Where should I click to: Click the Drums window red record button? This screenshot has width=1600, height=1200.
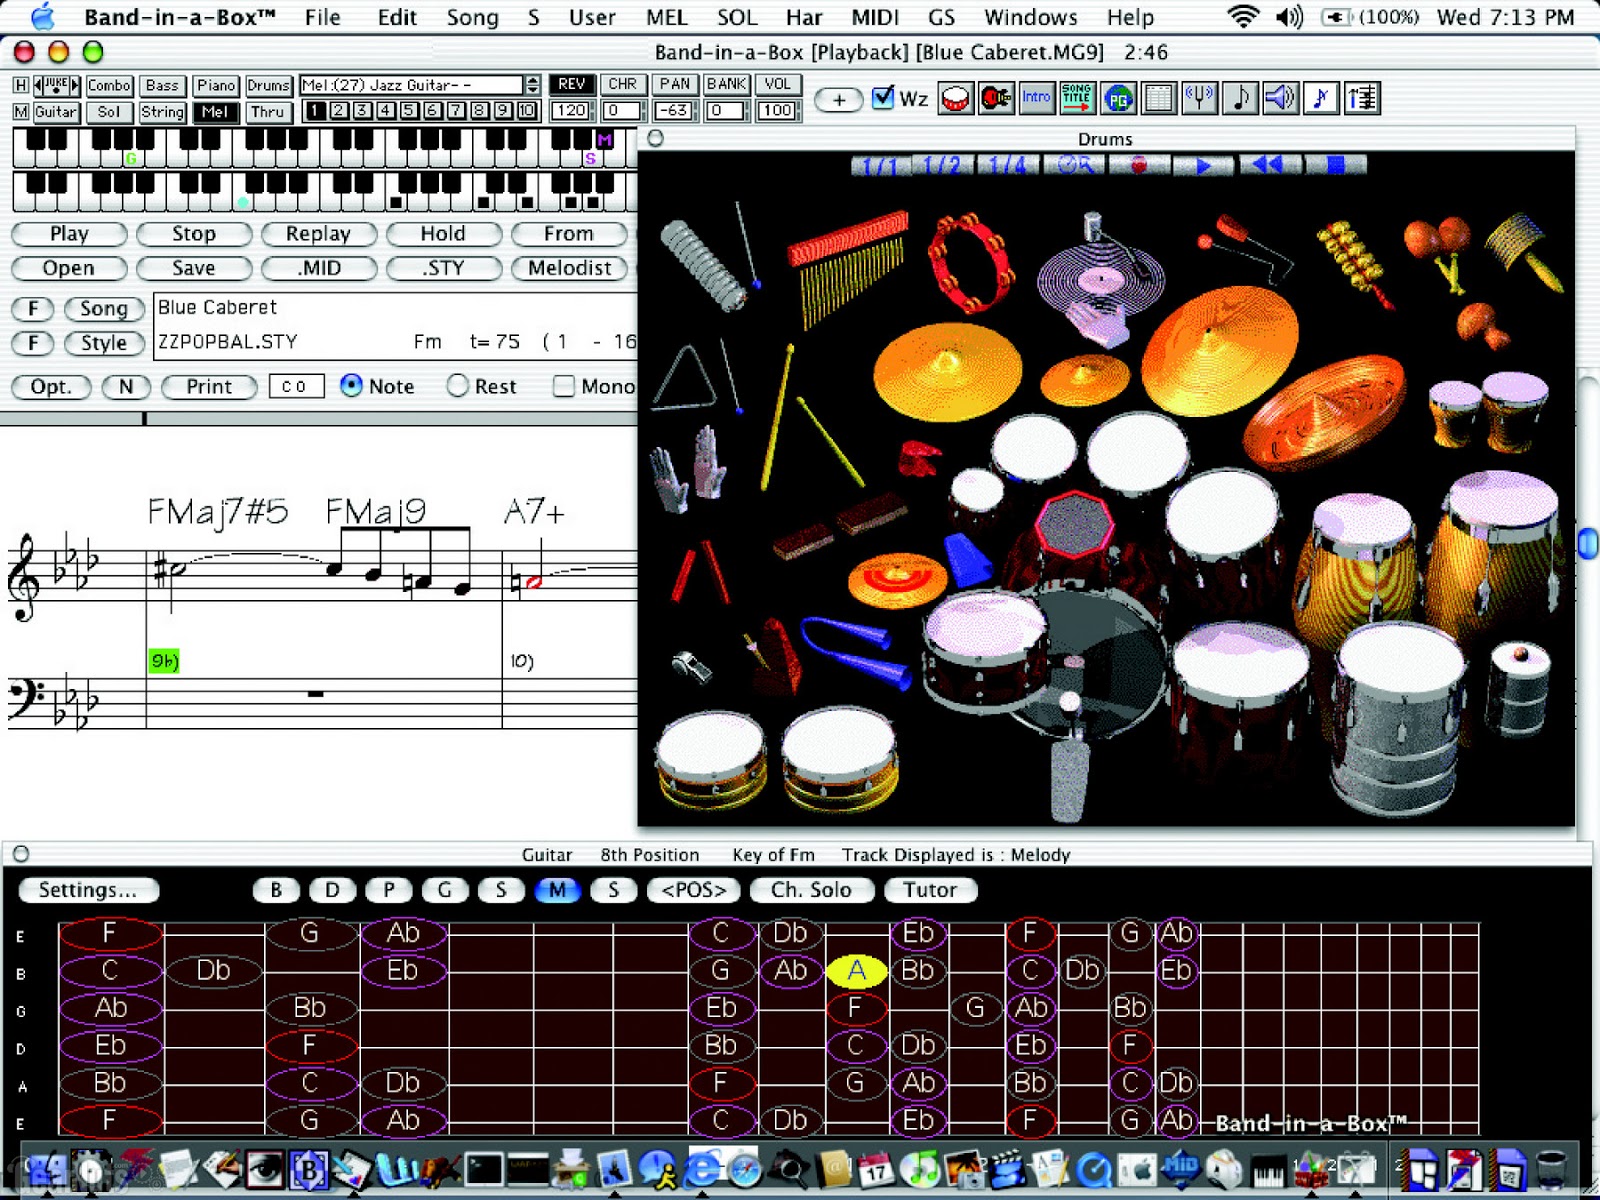click(x=1138, y=165)
